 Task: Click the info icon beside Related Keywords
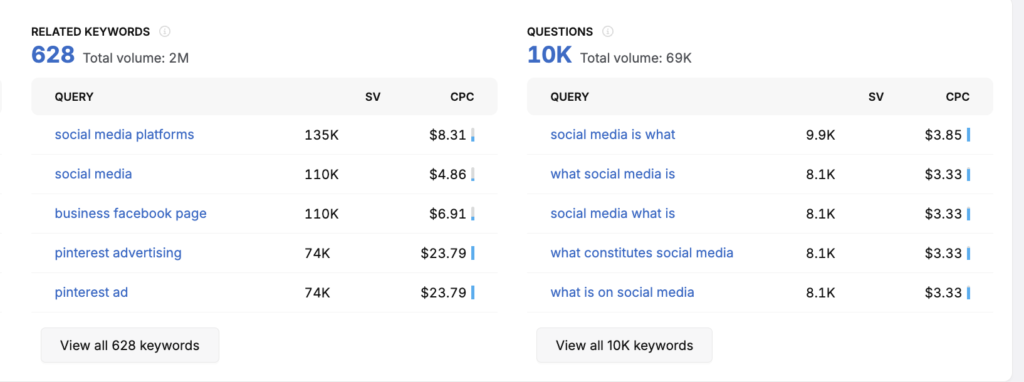tap(165, 31)
